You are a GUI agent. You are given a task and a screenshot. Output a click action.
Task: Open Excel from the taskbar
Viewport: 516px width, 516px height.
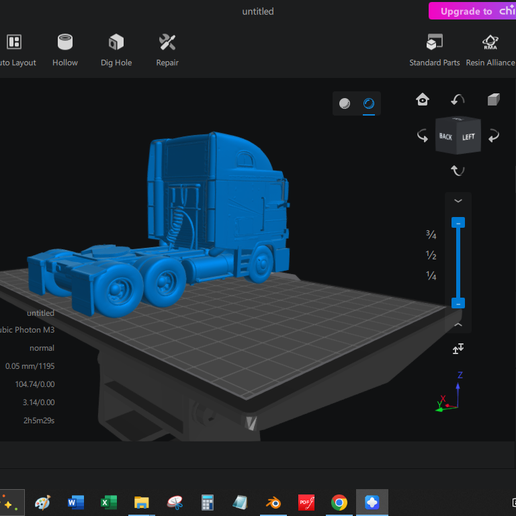[x=109, y=502]
